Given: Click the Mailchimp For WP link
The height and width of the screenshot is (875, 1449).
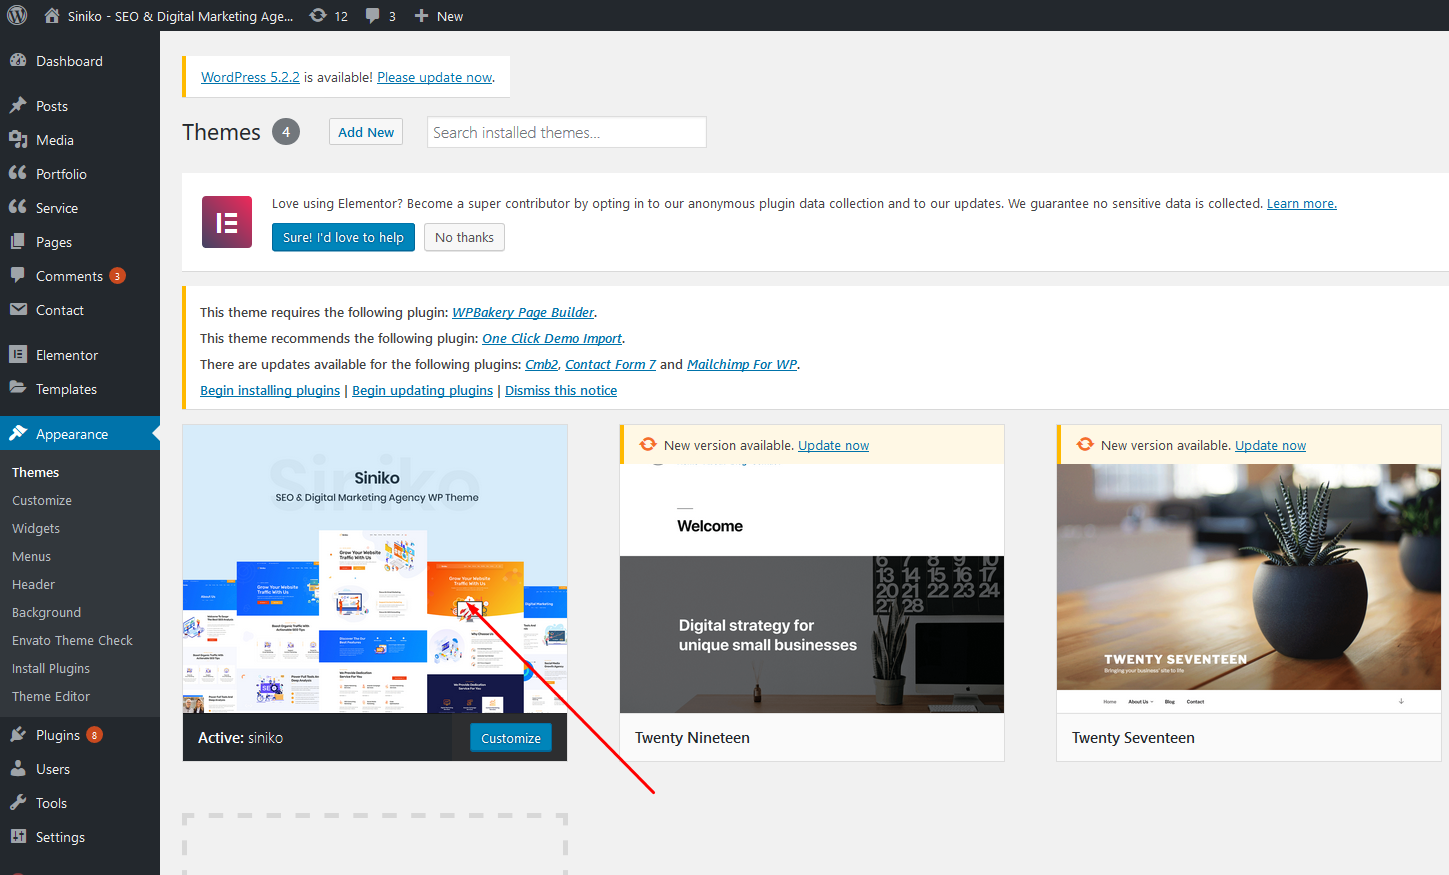Looking at the screenshot, I should (742, 364).
